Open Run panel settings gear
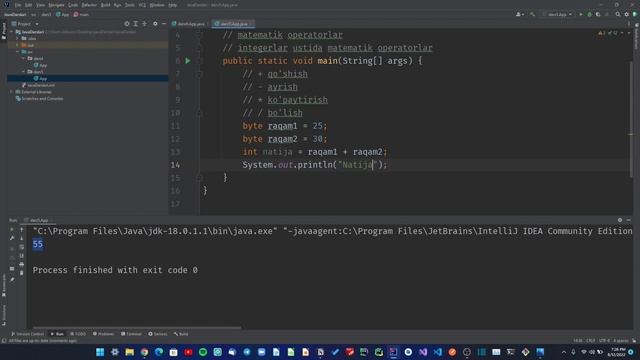This screenshot has height=360, width=640. coord(620,220)
